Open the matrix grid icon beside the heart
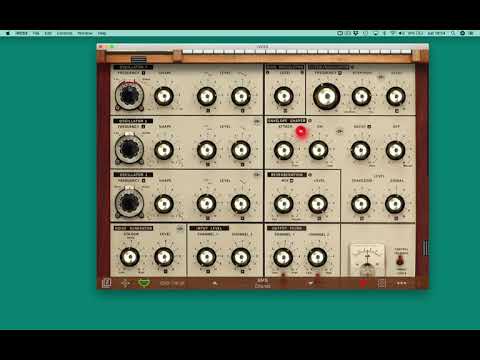The height and width of the screenshot is (360, 480). tap(381, 283)
